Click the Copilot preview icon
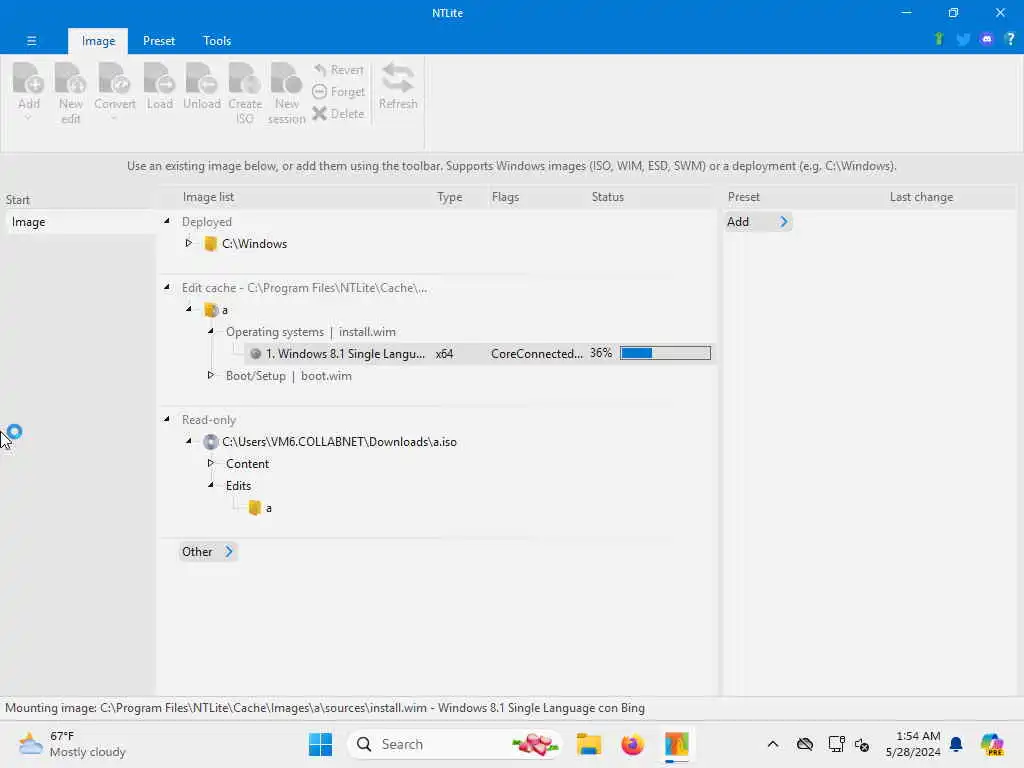Image resolution: width=1024 pixels, height=768 pixels. (x=992, y=744)
